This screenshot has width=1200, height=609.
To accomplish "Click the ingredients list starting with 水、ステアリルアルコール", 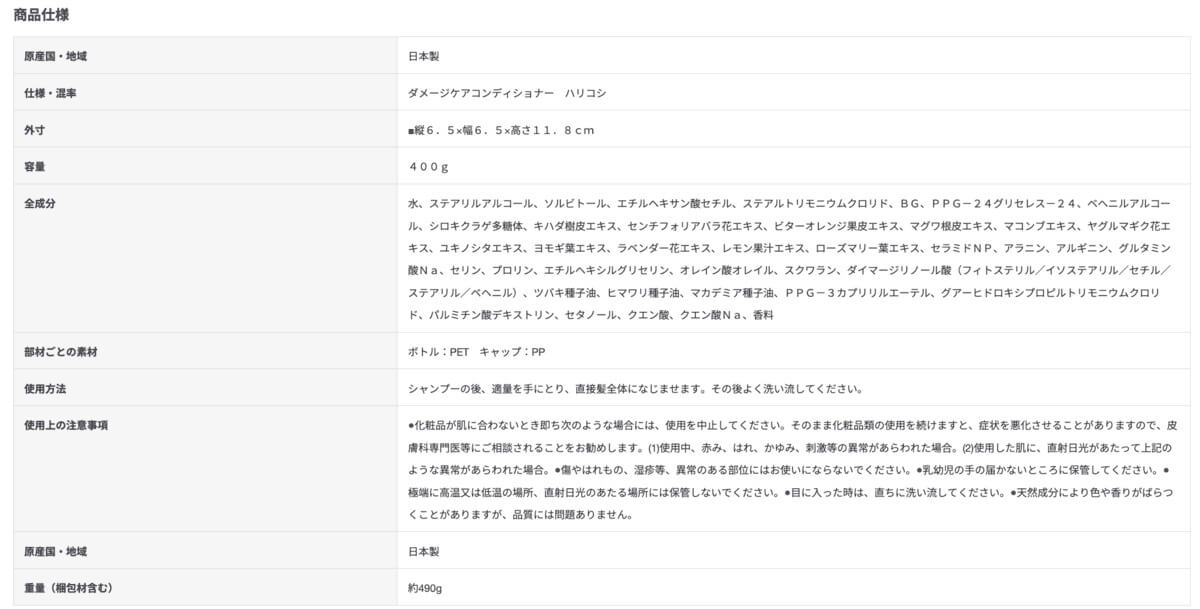I will [x=790, y=259].
